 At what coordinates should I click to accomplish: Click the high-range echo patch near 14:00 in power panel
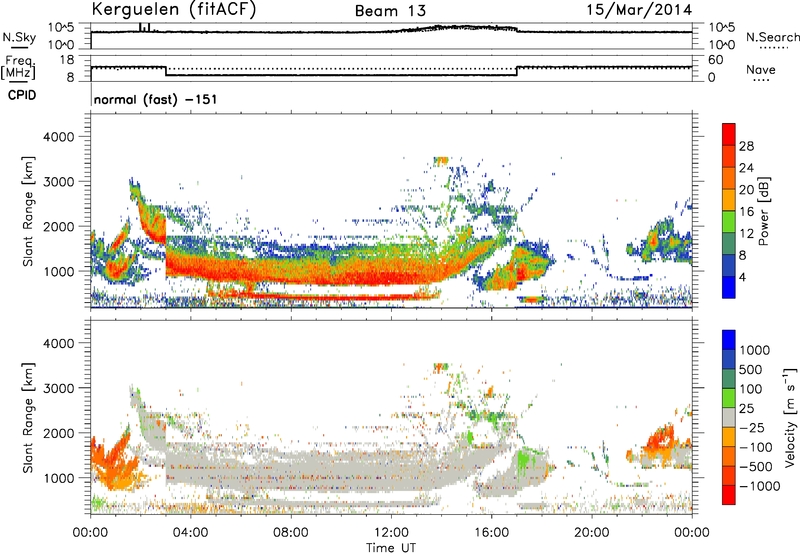click(441, 161)
